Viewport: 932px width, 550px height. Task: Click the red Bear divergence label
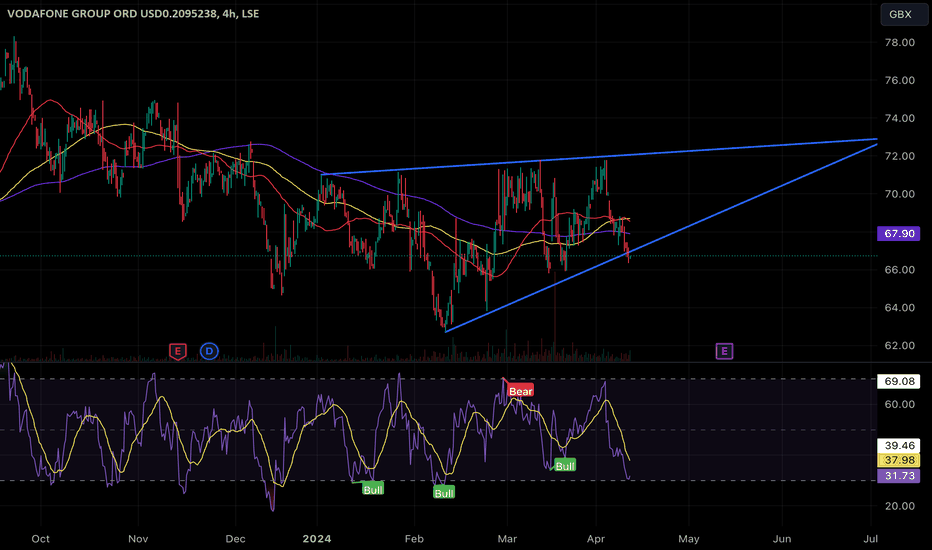[x=520, y=391]
